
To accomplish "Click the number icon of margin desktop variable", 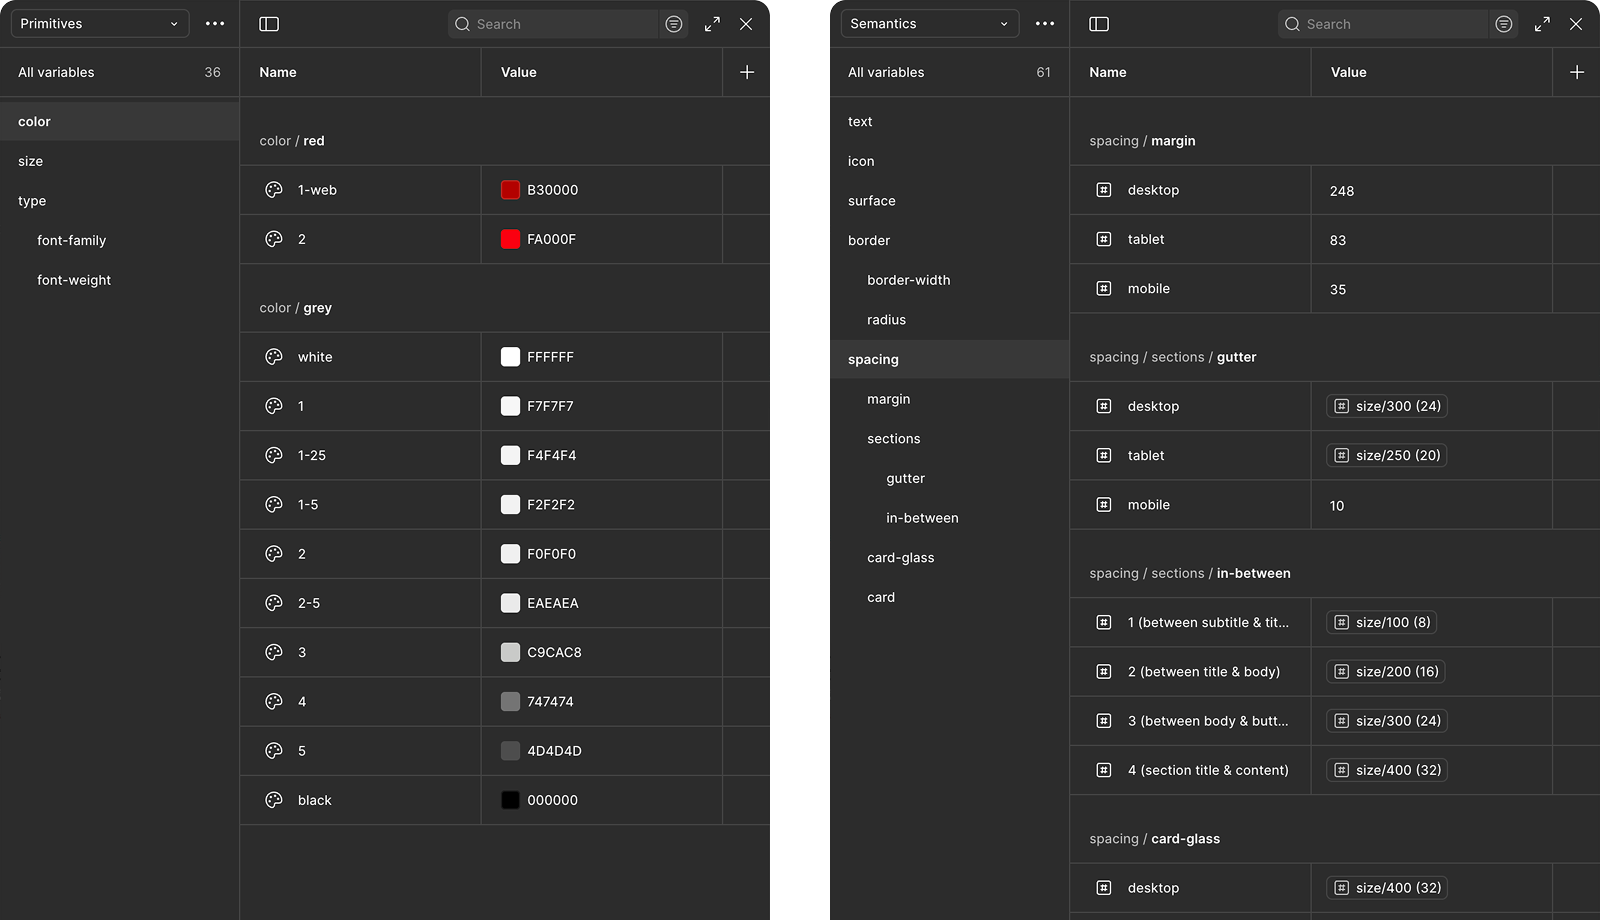I will coord(1104,190).
